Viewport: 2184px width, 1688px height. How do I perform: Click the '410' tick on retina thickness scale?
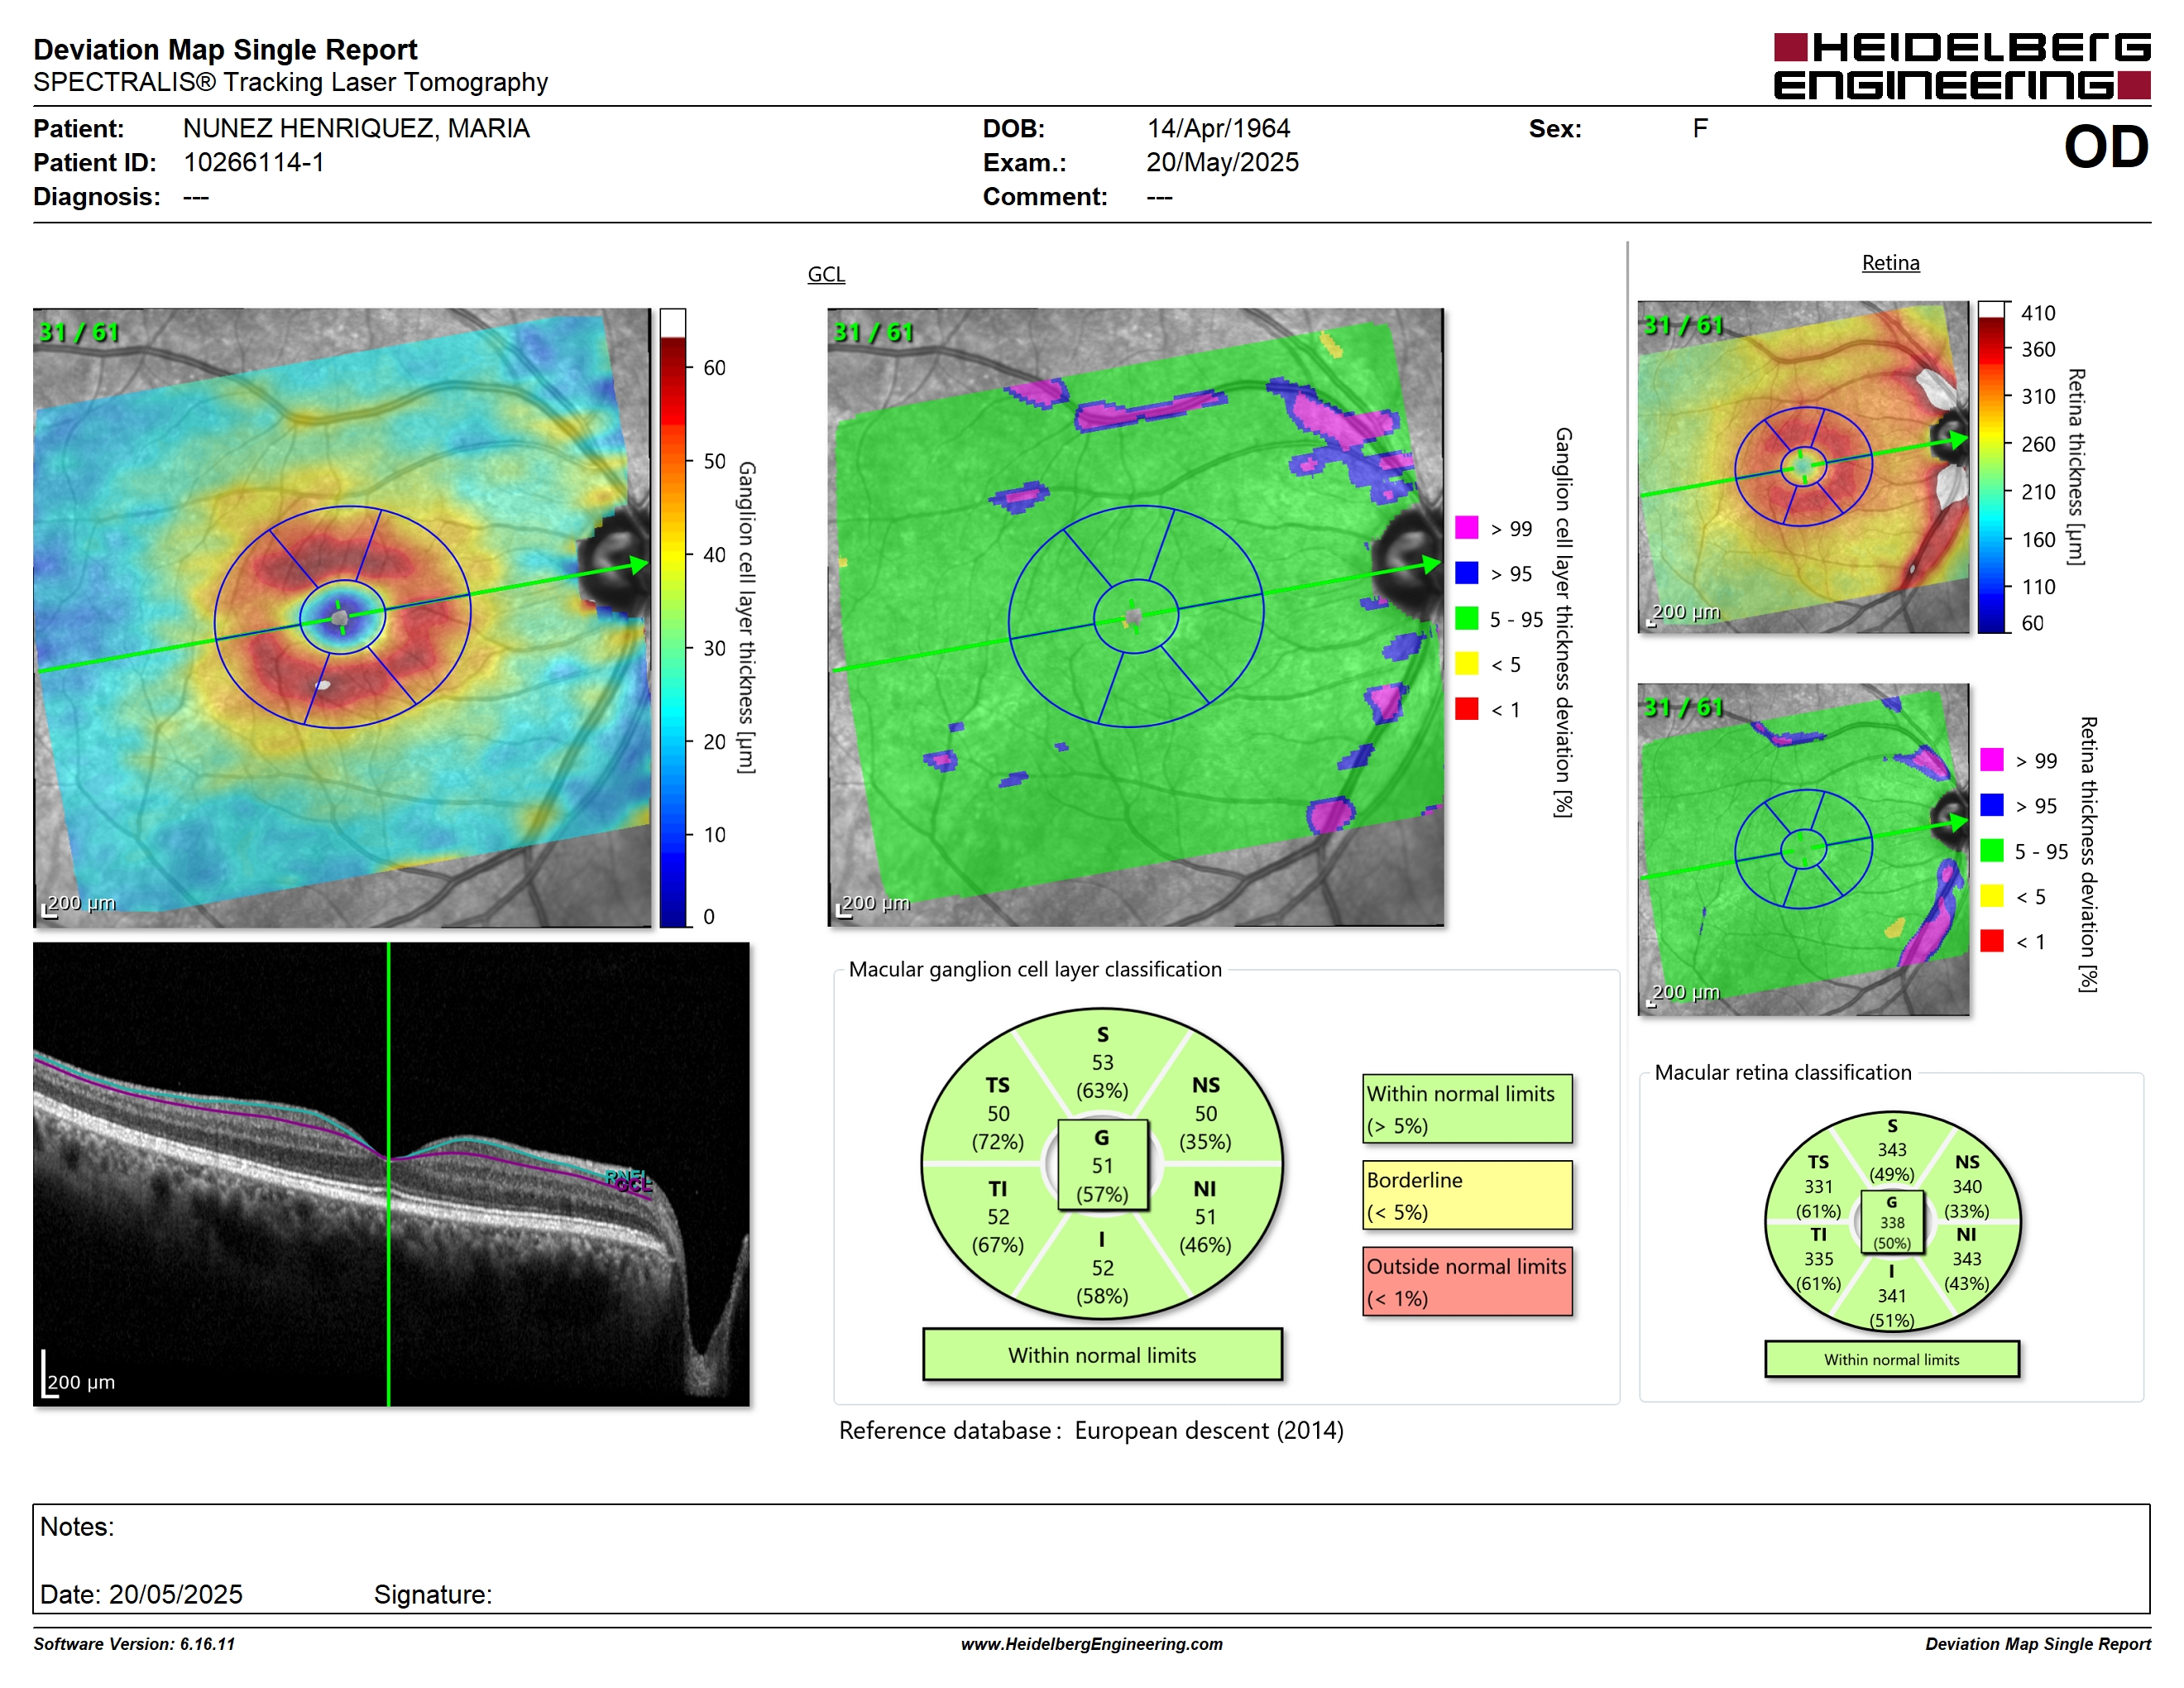coord(2037,313)
